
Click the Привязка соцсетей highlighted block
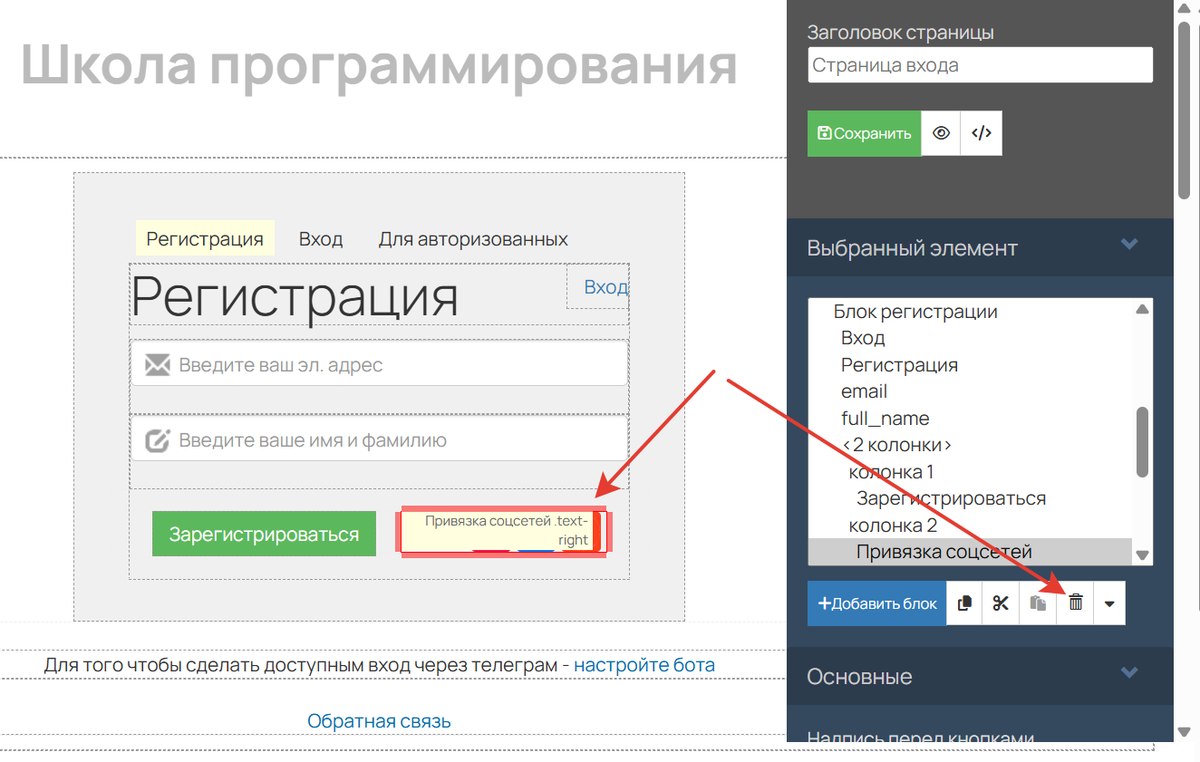tap(502, 531)
